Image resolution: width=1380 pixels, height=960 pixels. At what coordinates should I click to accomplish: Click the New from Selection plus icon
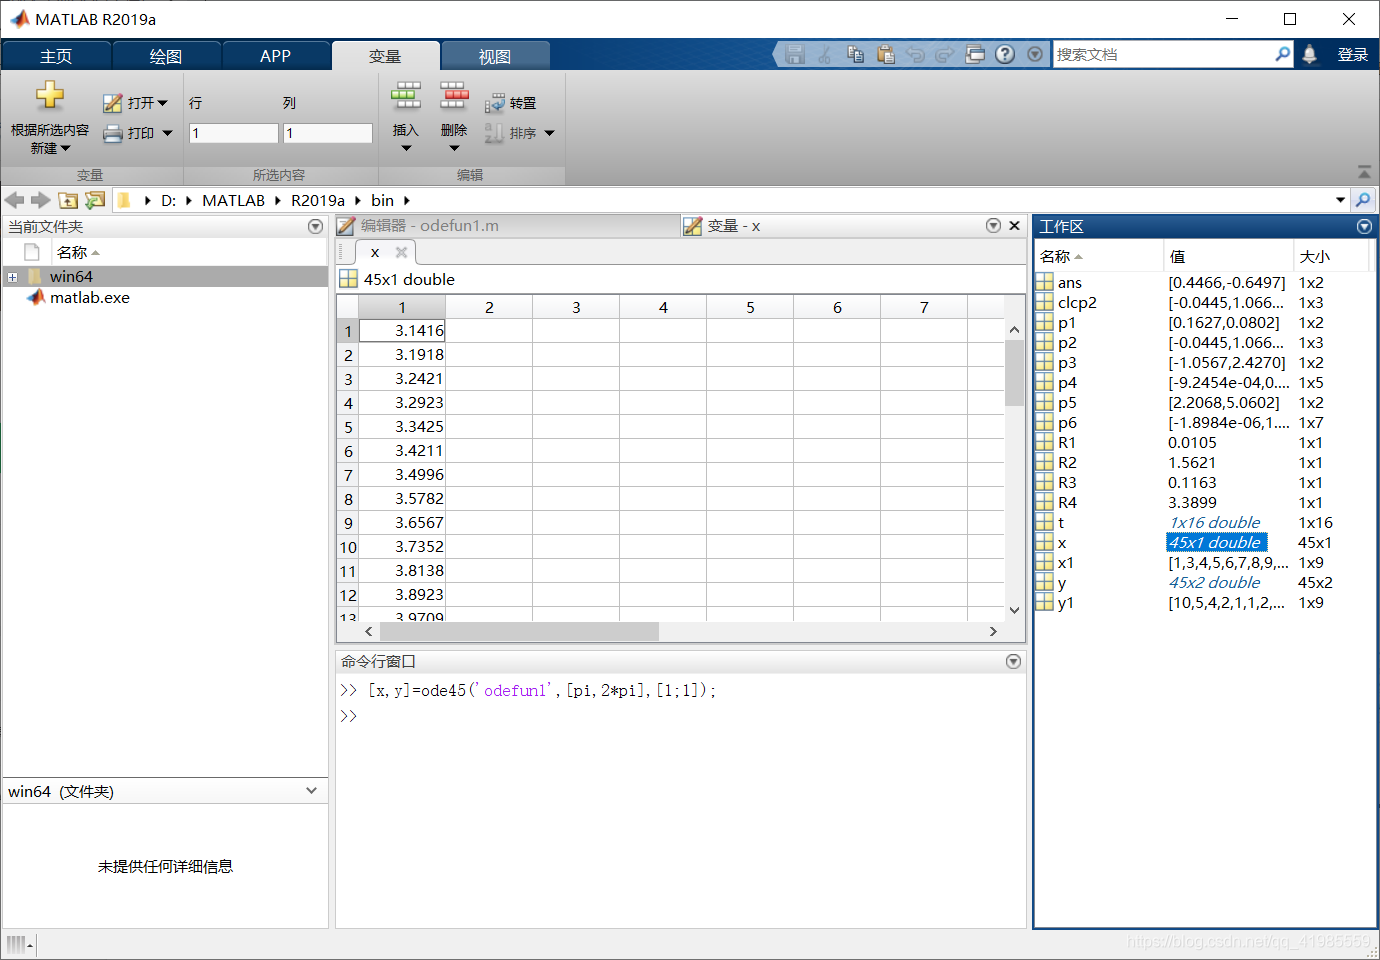(x=50, y=96)
